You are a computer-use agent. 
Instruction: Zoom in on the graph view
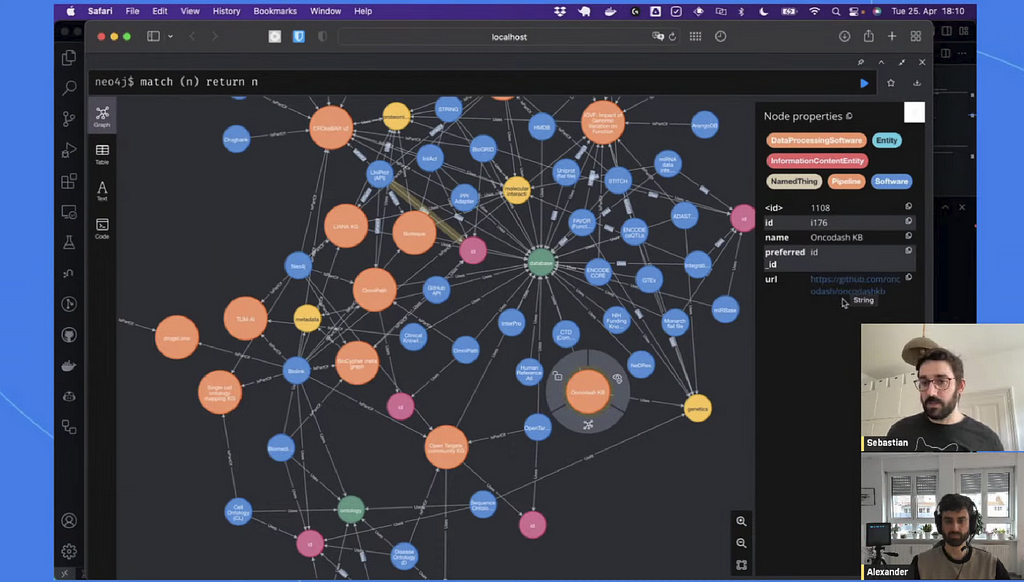[x=741, y=521]
